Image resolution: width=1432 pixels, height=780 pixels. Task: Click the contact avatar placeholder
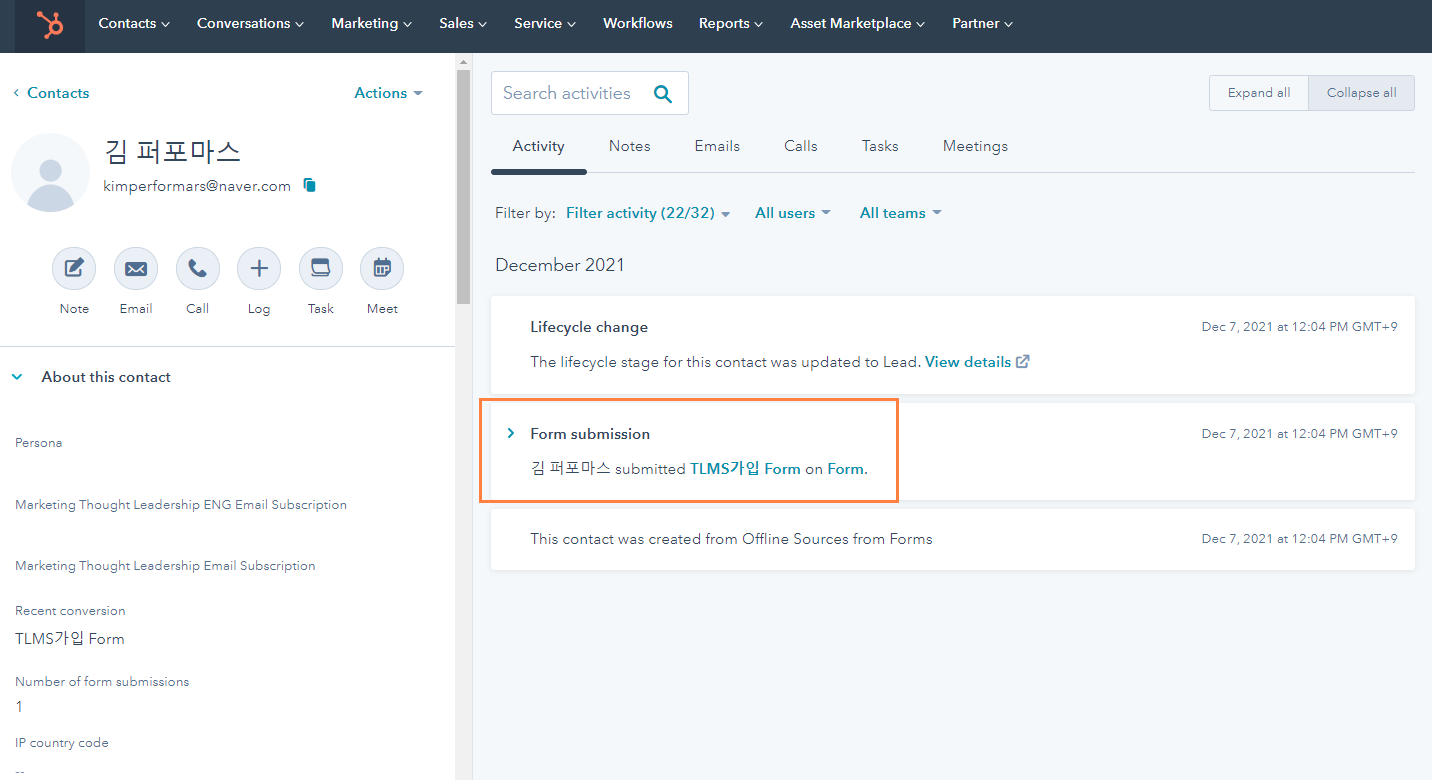pos(50,172)
